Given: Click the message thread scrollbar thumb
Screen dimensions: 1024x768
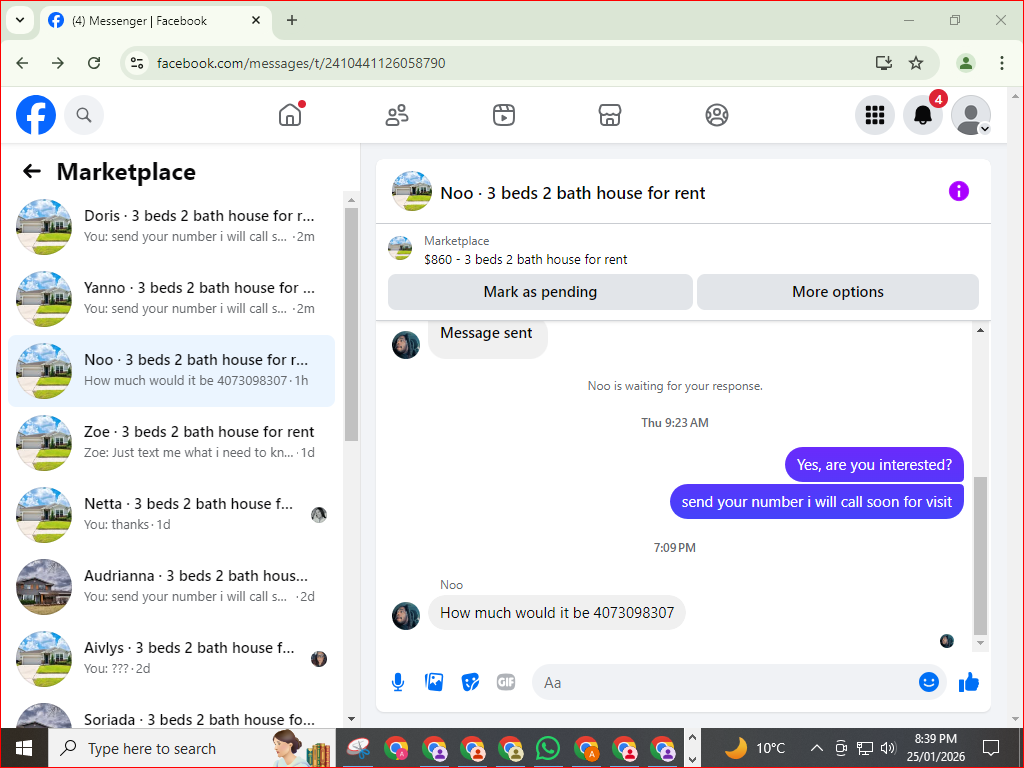Looking at the screenshot, I should (980, 555).
